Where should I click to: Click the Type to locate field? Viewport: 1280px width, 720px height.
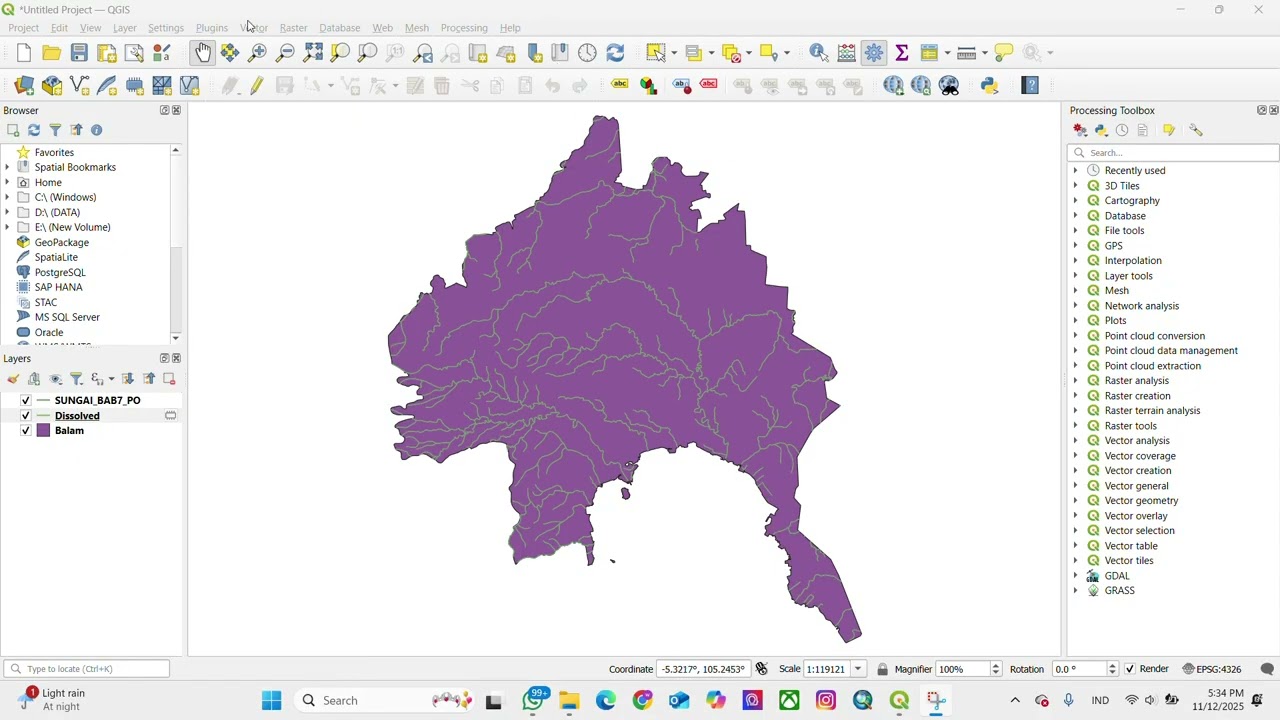coord(87,669)
